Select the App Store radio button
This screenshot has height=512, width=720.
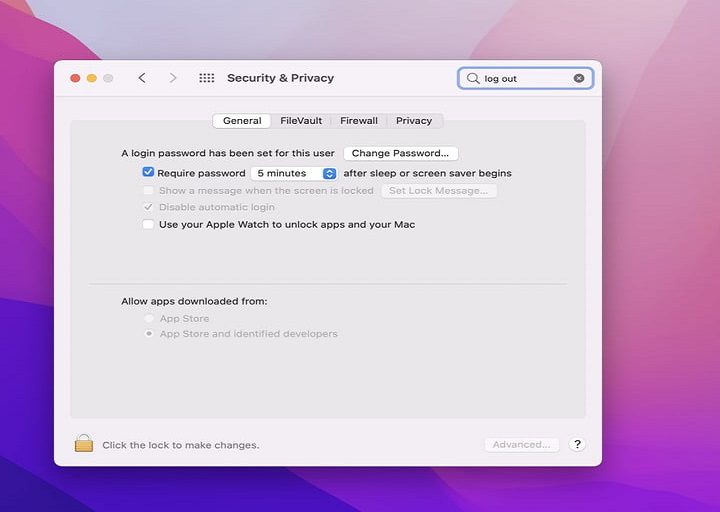[149, 319]
